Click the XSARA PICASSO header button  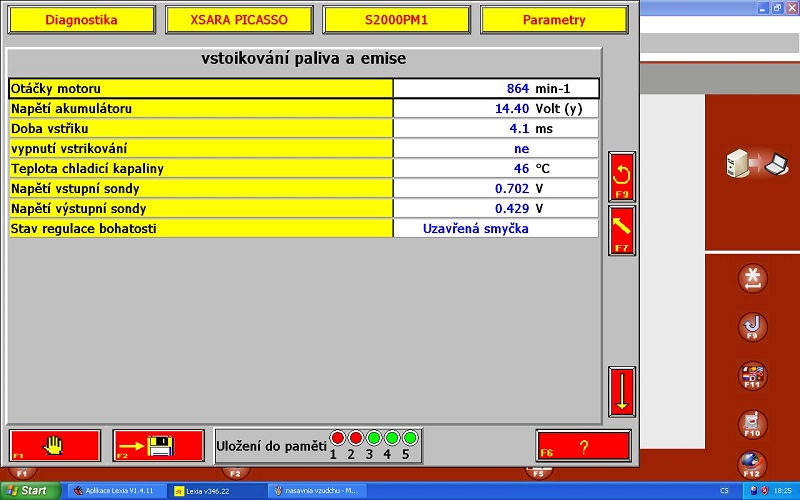point(238,20)
